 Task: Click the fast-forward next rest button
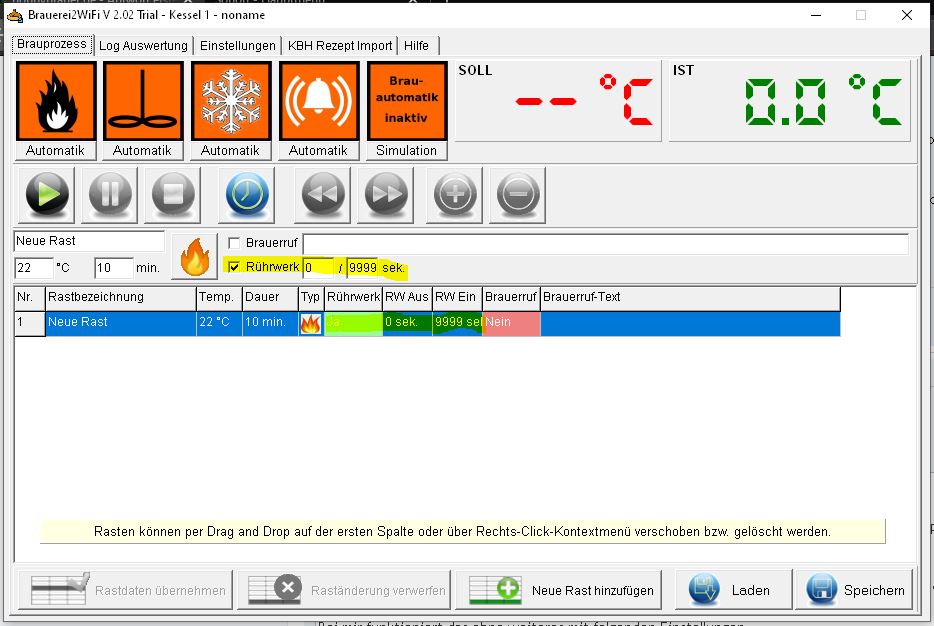pos(387,194)
